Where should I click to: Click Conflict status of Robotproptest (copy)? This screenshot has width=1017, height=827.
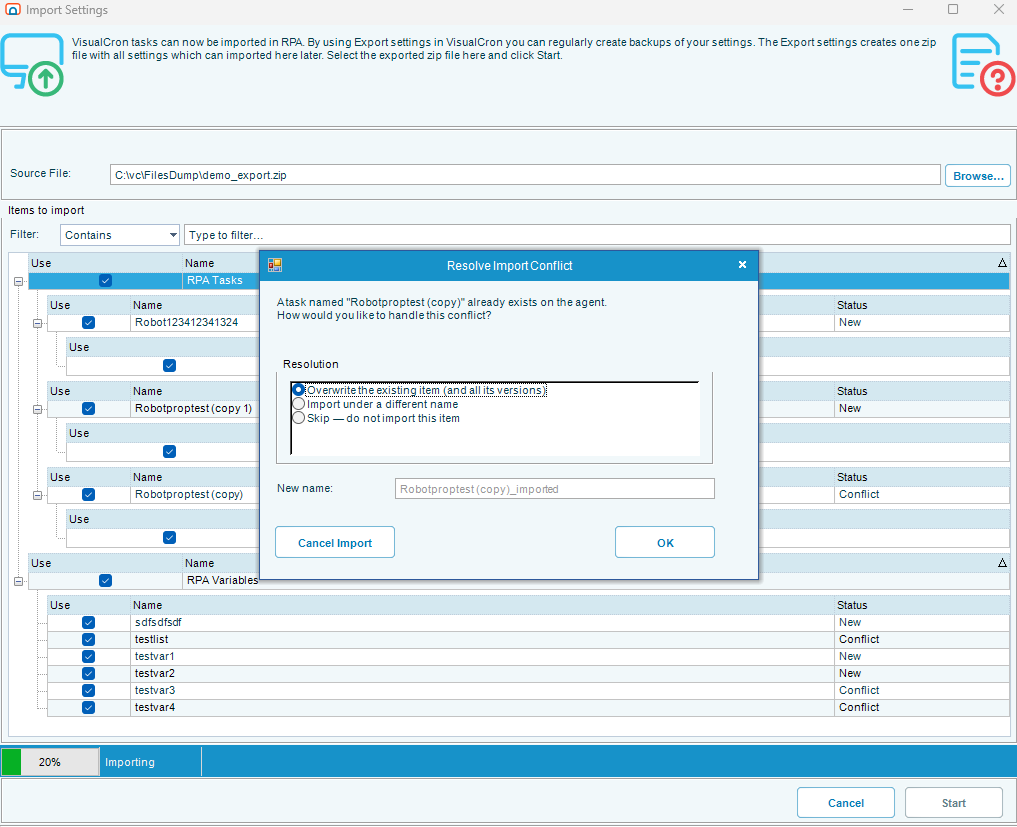point(859,494)
